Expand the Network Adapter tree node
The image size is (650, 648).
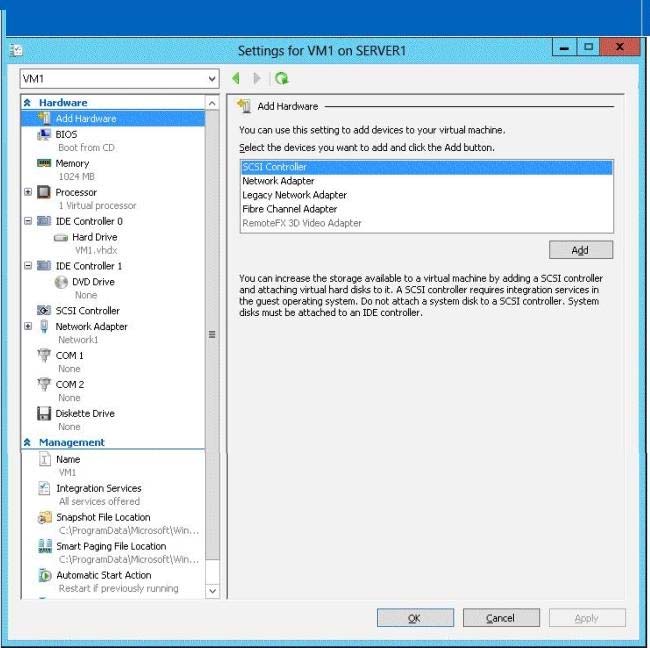click(x=28, y=326)
